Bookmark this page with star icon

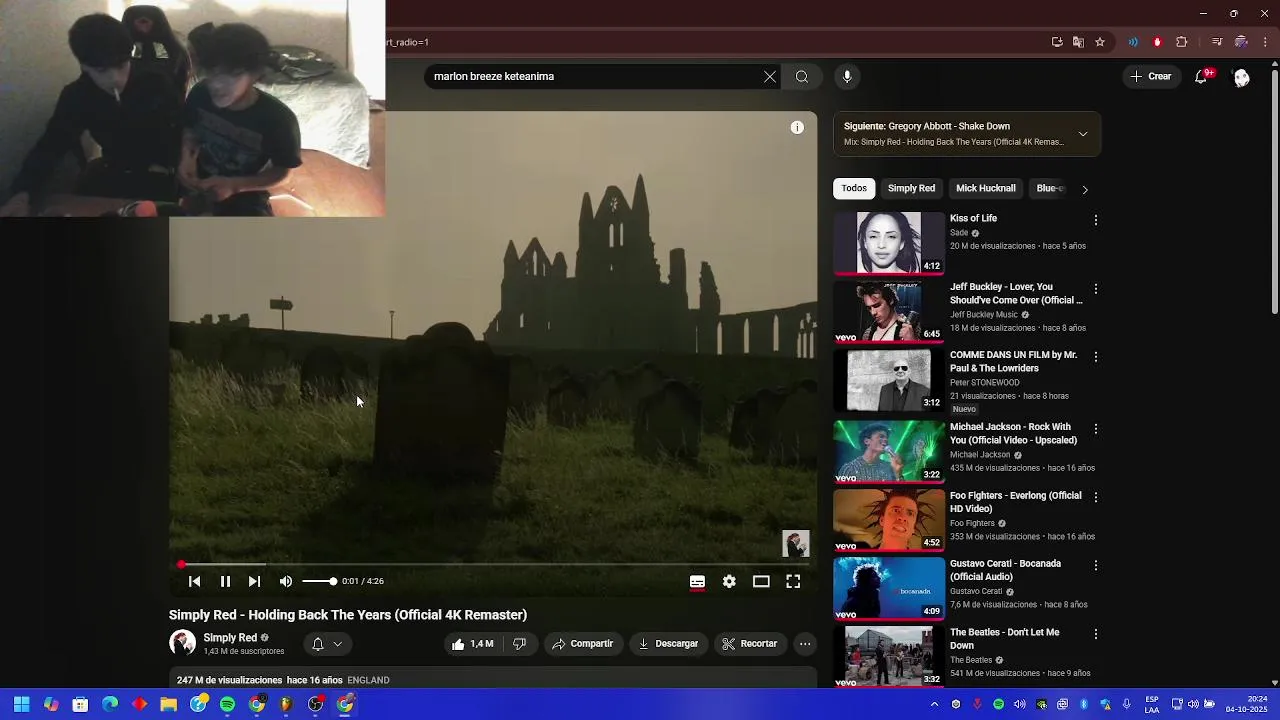coord(1100,42)
